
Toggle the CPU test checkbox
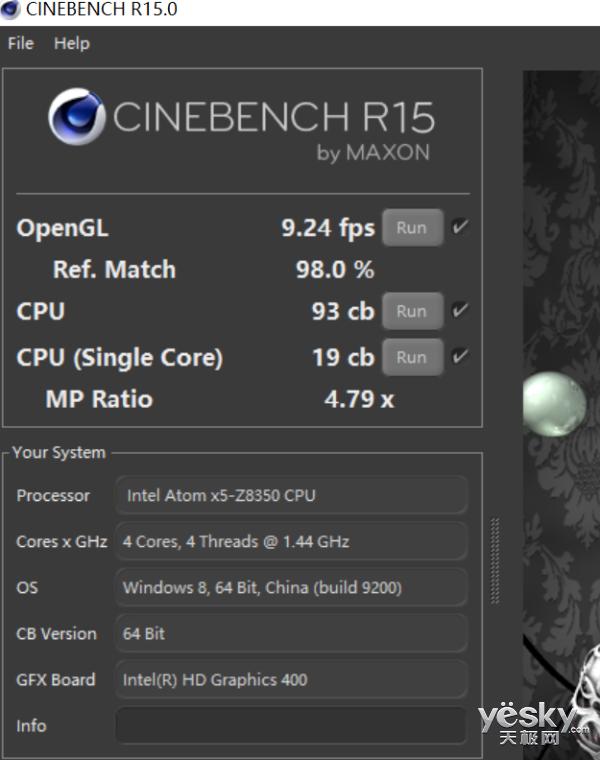coord(459,310)
